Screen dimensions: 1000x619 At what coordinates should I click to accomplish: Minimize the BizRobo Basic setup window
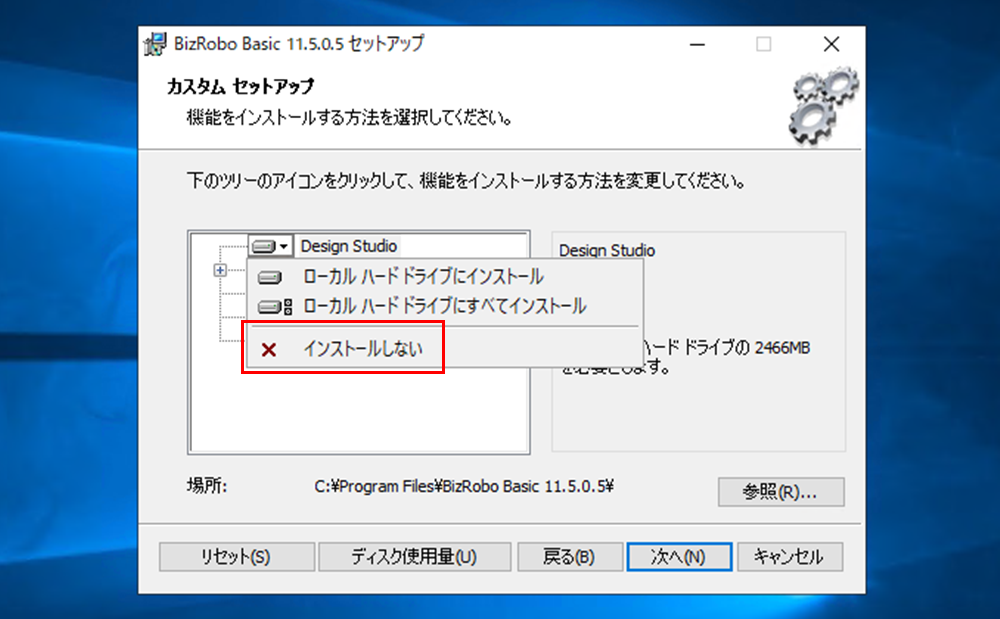pyautogui.click(x=697, y=45)
